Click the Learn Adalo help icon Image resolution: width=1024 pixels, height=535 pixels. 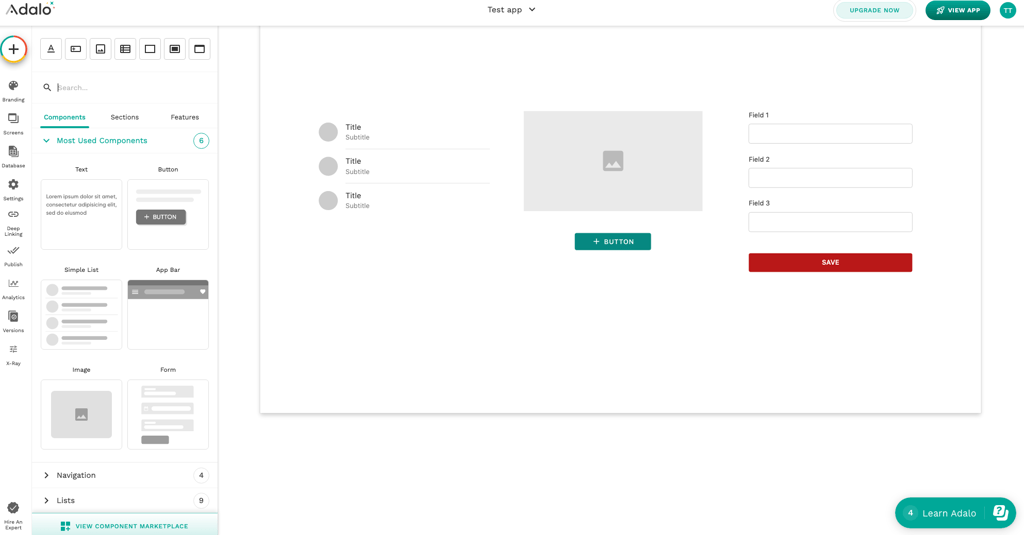[x=1000, y=513]
